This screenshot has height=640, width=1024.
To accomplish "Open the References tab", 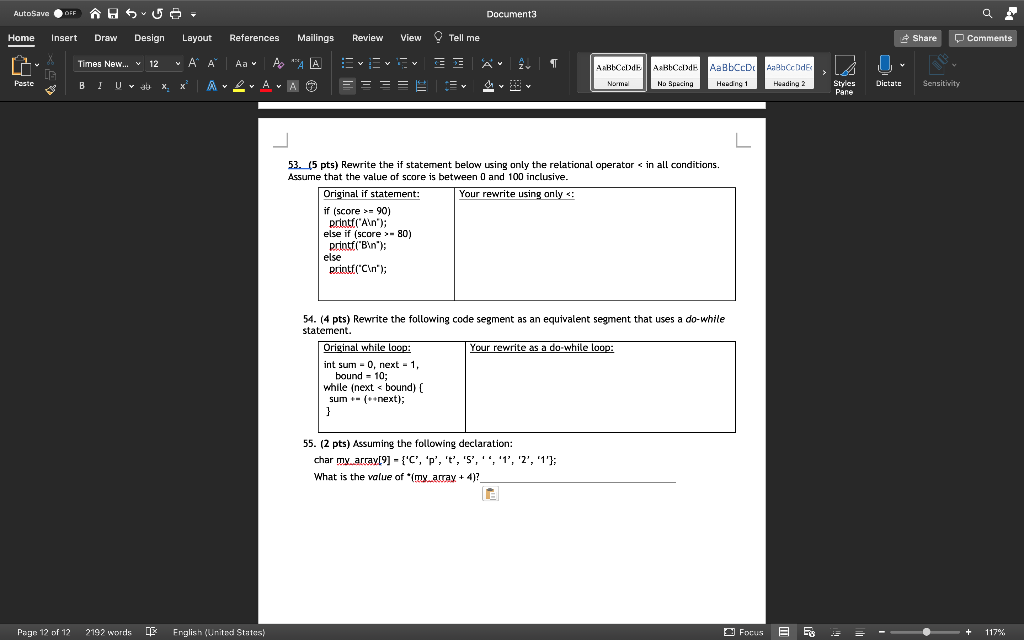I will coord(254,38).
